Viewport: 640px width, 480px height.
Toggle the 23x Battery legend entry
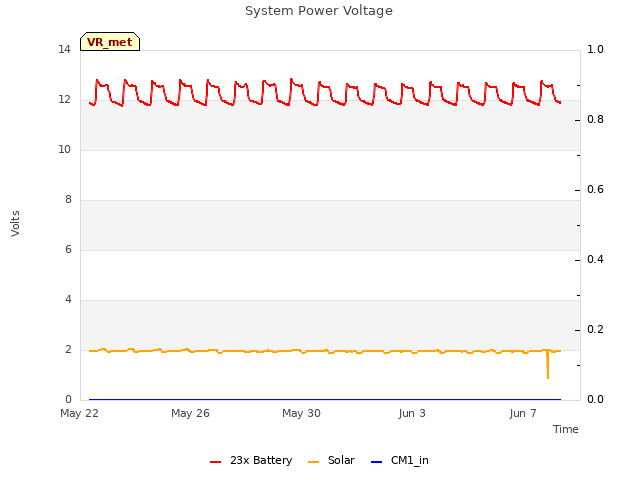[251, 460]
